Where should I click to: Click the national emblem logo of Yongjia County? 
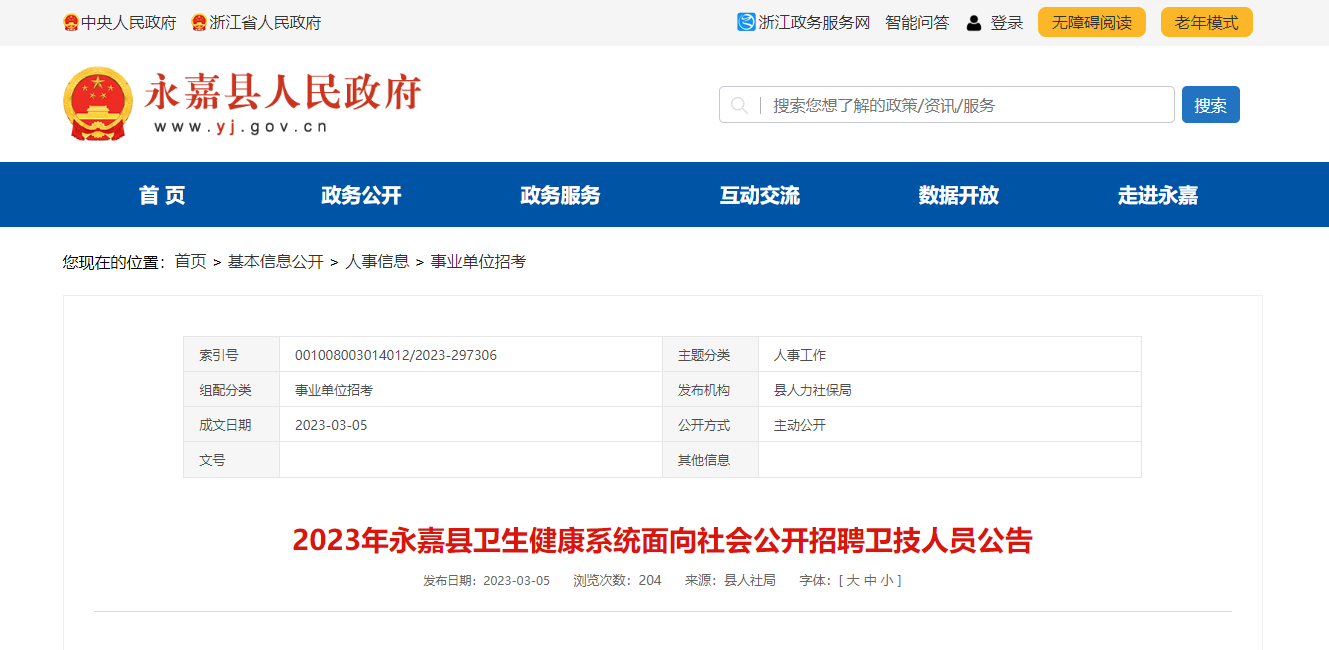pyautogui.click(x=97, y=104)
